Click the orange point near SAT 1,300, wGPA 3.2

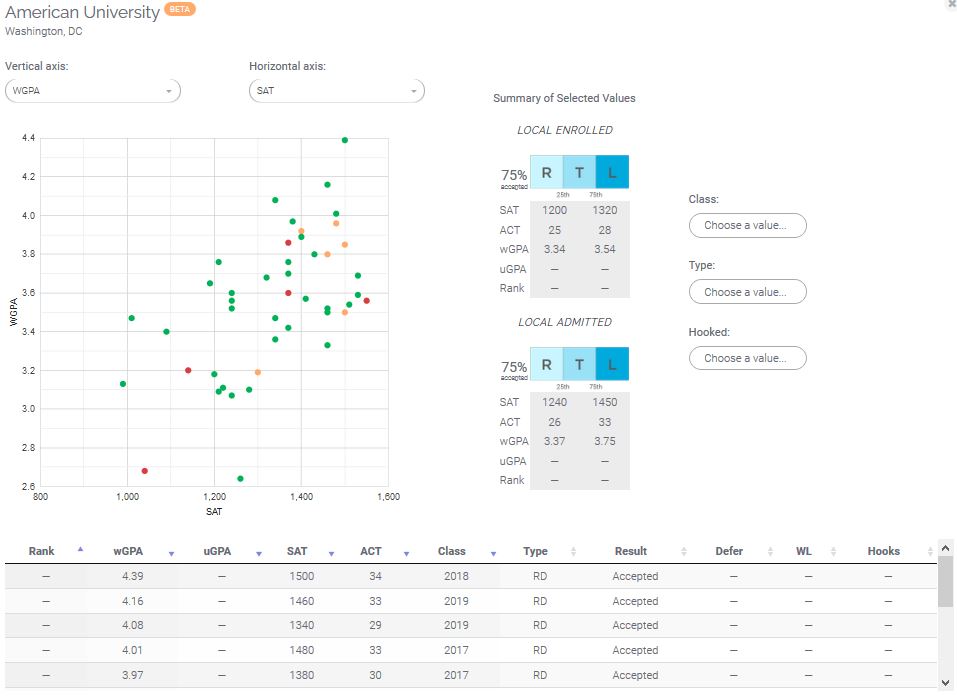pyautogui.click(x=258, y=372)
